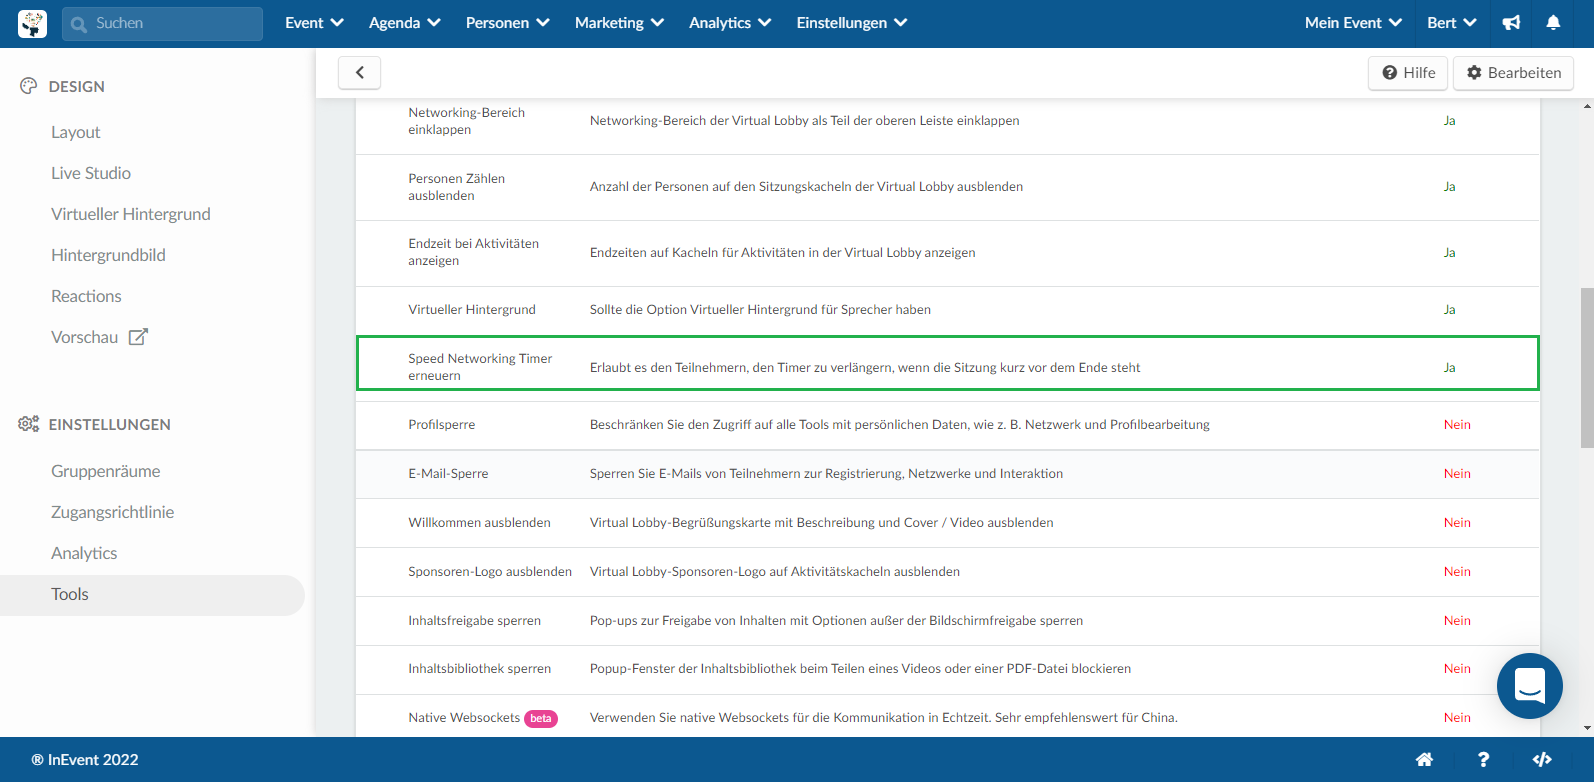Click the Personen Zählen ausblenden label
1594x782 pixels.
pos(456,187)
